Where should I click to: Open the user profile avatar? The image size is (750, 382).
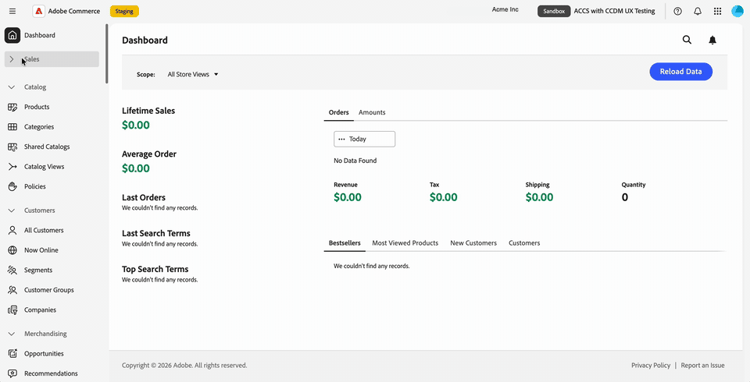[x=738, y=11]
